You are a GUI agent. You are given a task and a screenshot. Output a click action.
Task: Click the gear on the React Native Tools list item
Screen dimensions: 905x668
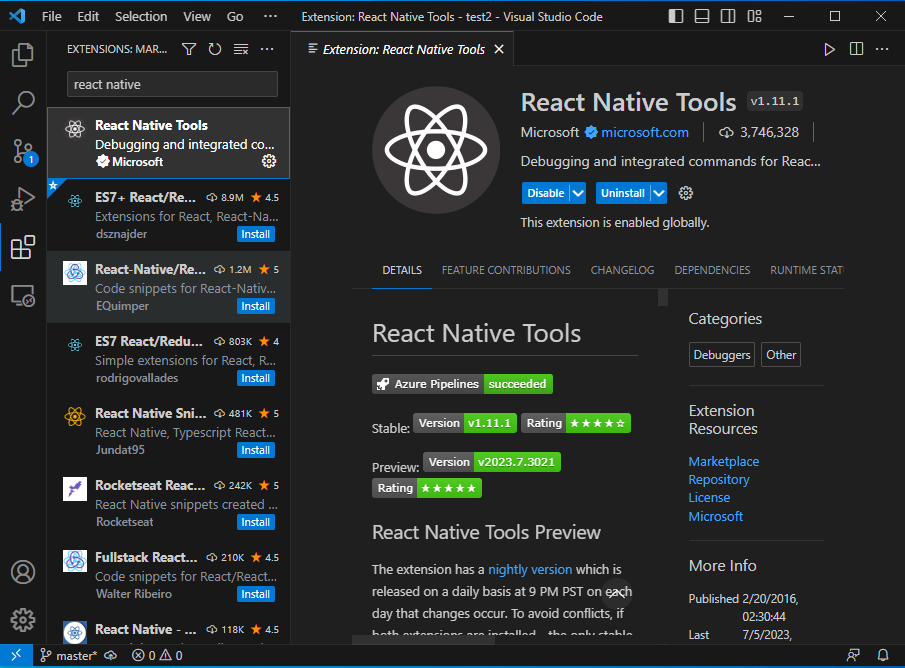(x=268, y=160)
